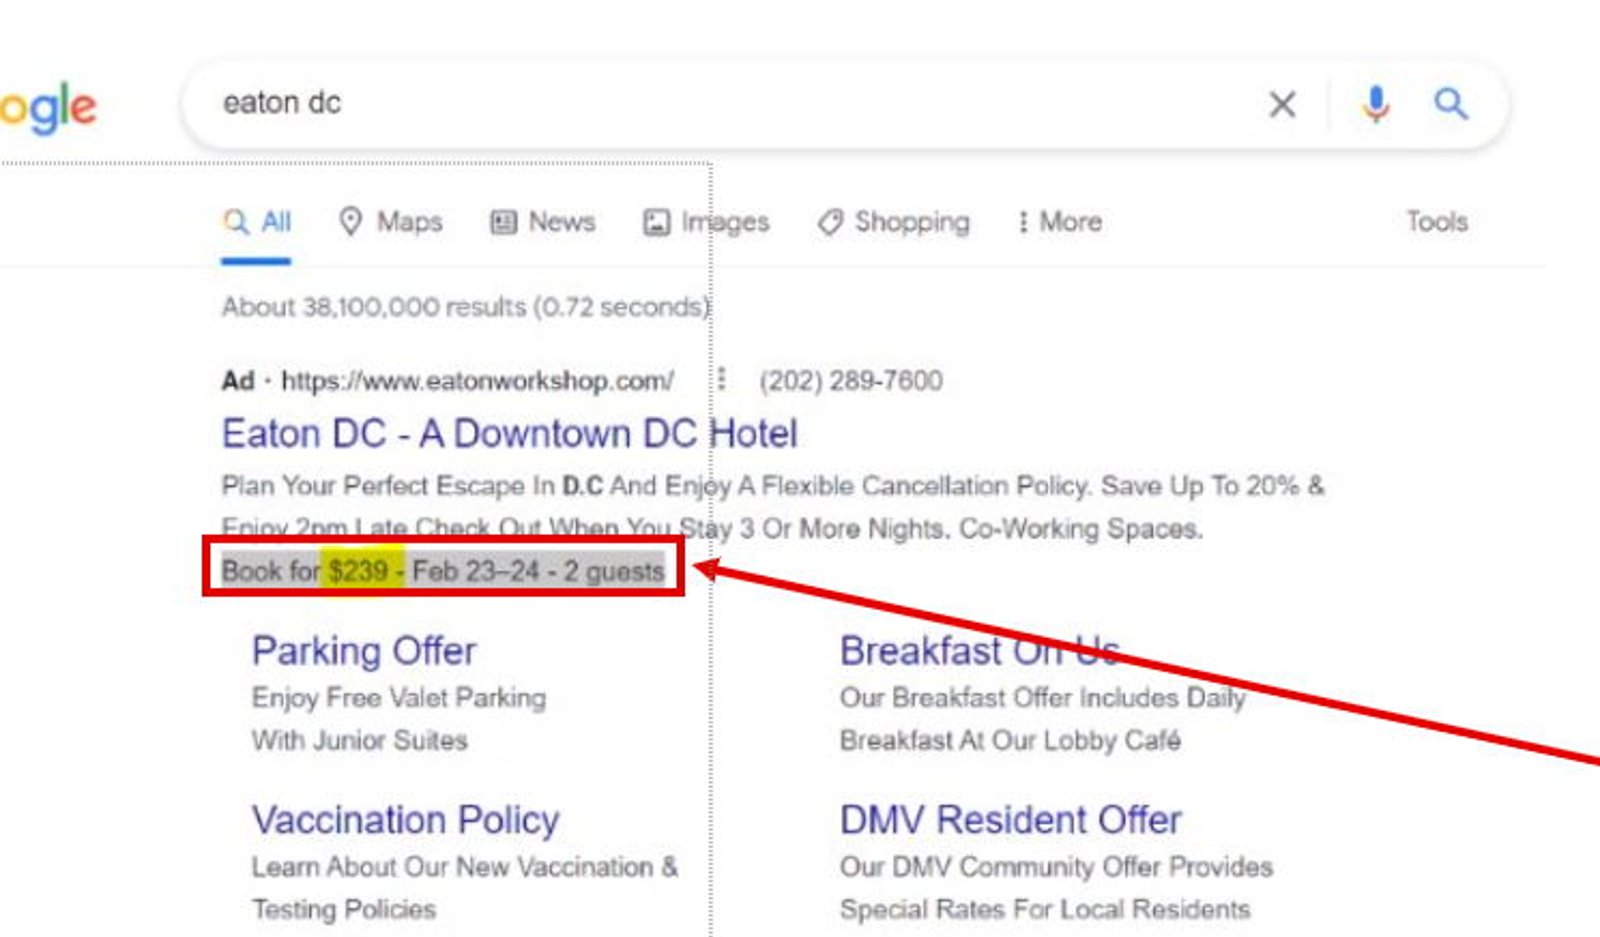Open the Eaton DC - A Downtown DC Hotel link
Screen dimensions: 1600x937
click(x=509, y=434)
